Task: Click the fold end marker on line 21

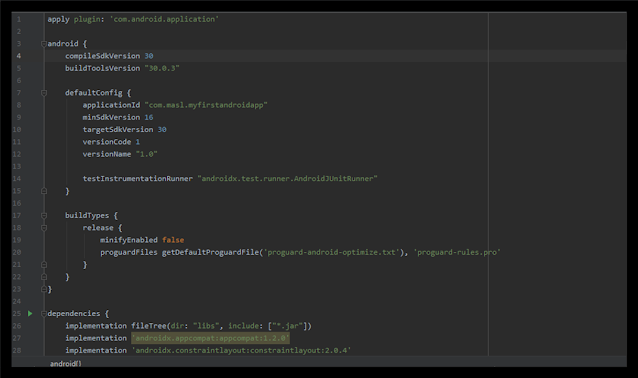Action: pyautogui.click(x=44, y=264)
